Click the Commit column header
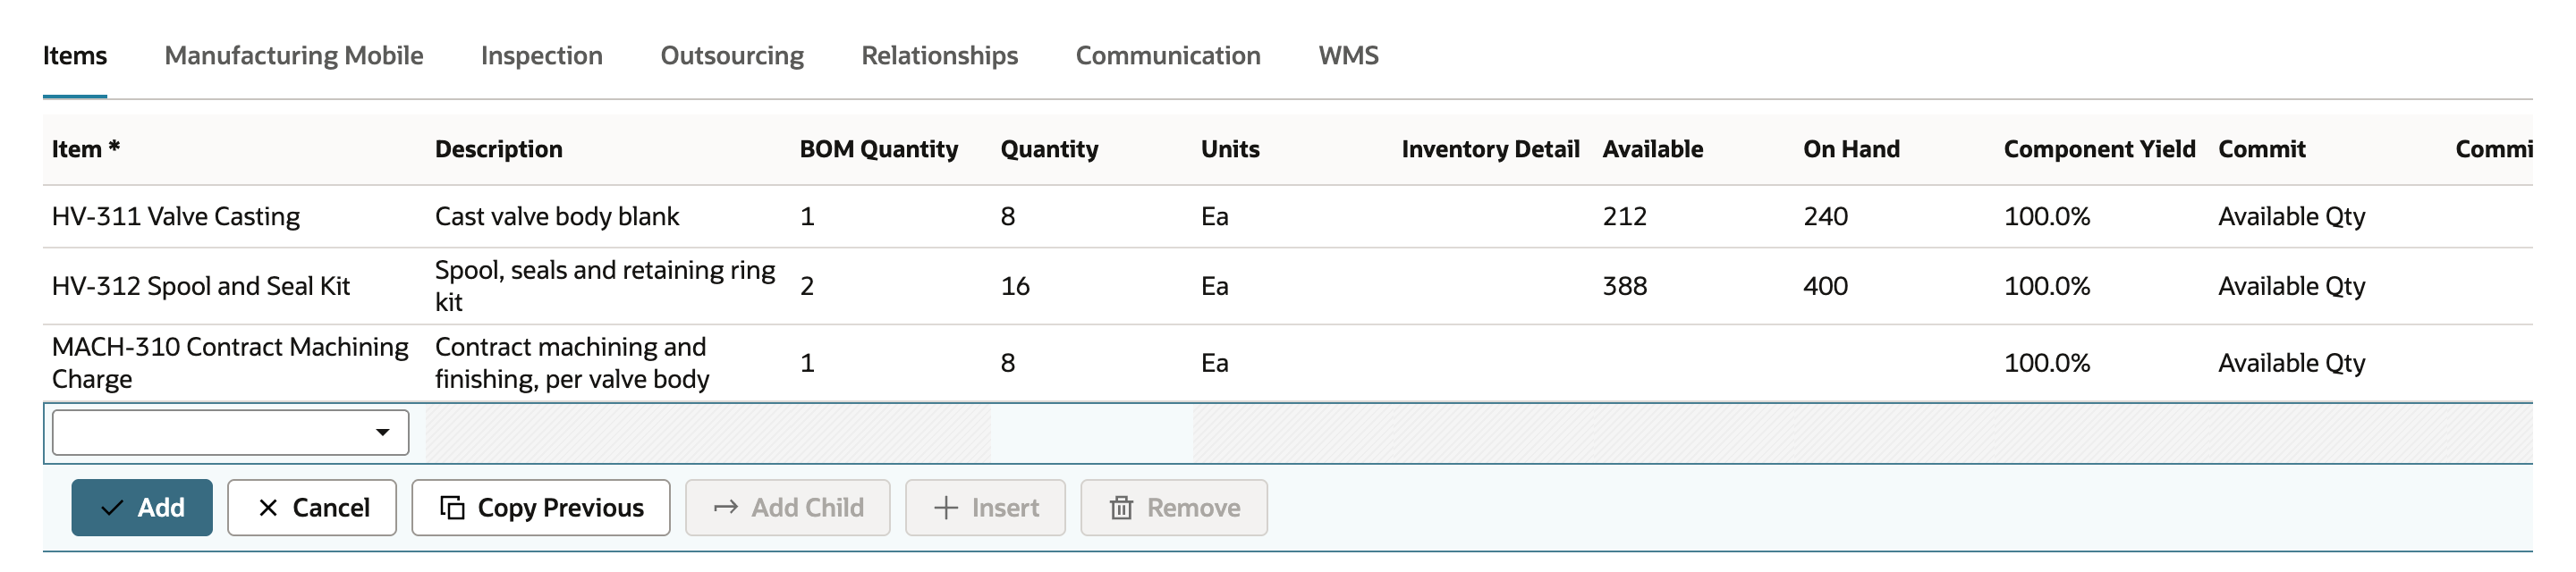2576x572 pixels. (x=2262, y=150)
